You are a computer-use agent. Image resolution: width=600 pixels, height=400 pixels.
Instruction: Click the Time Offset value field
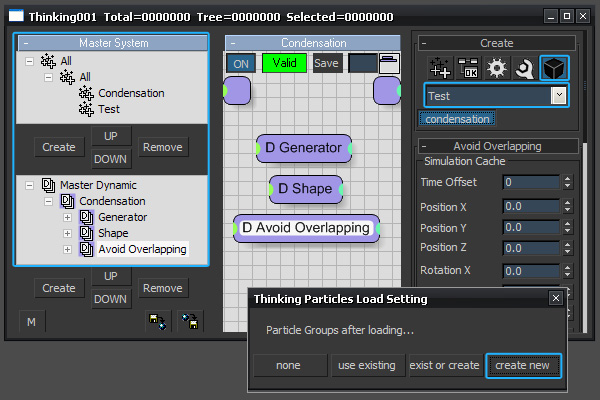point(531,182)
